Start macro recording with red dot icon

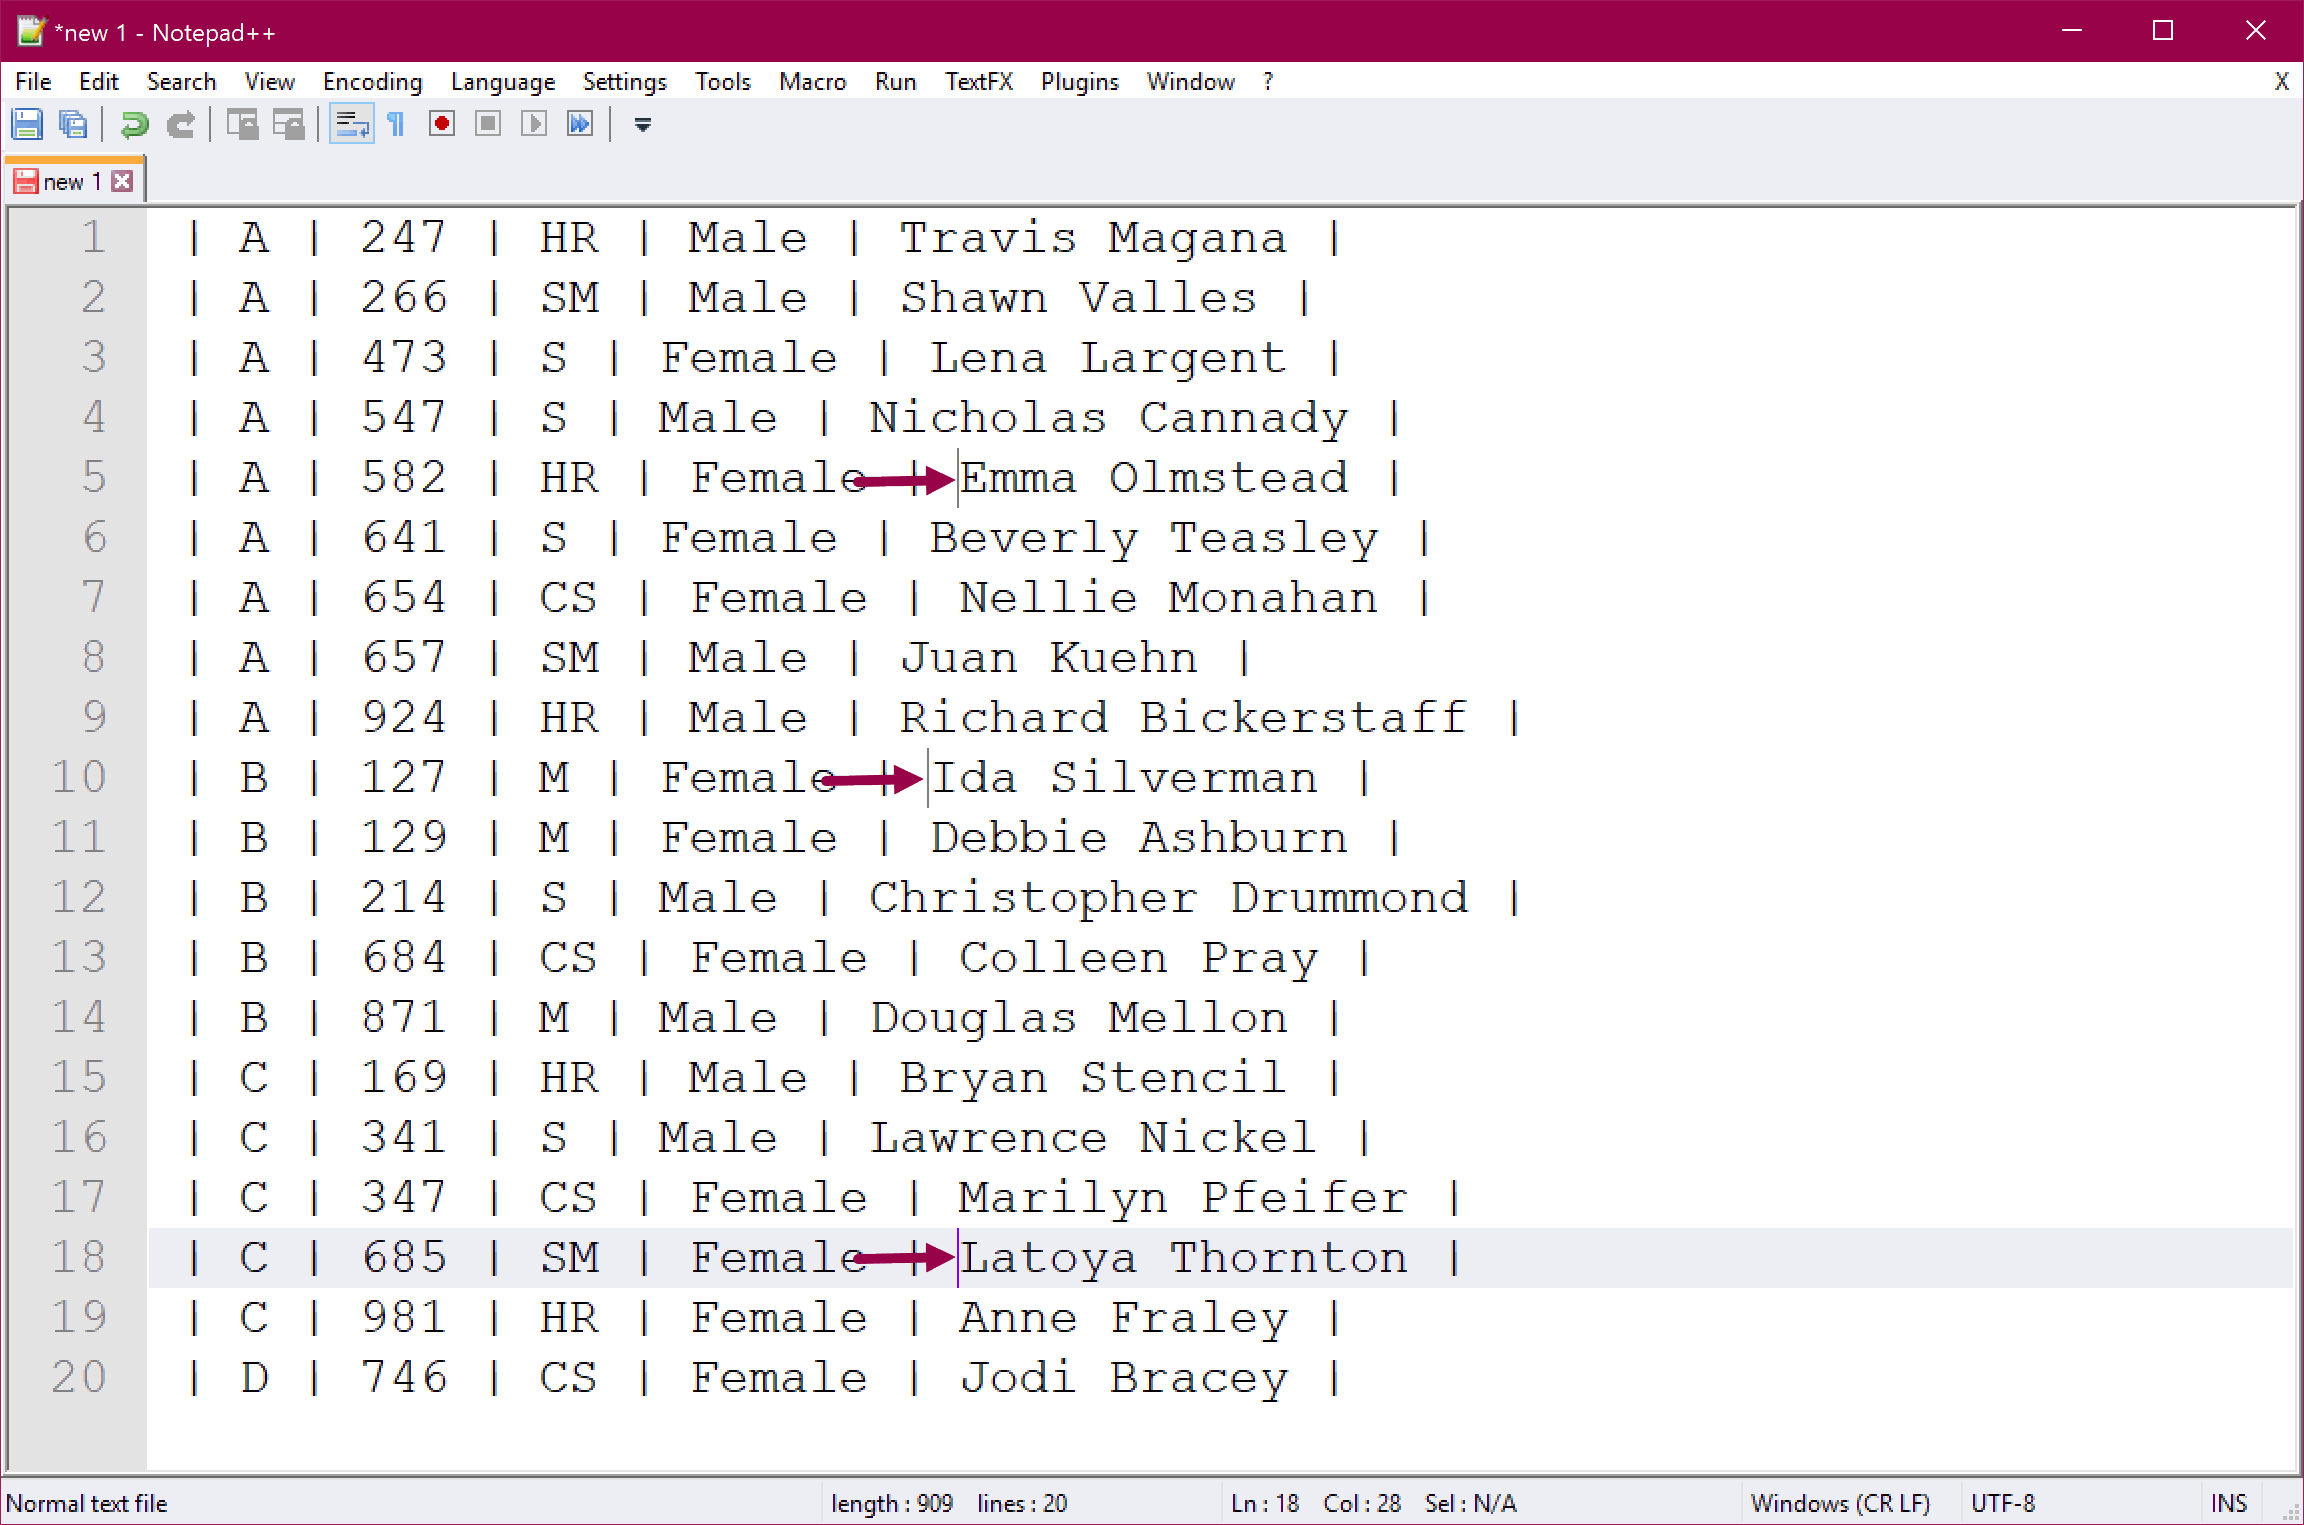(442, 124)
